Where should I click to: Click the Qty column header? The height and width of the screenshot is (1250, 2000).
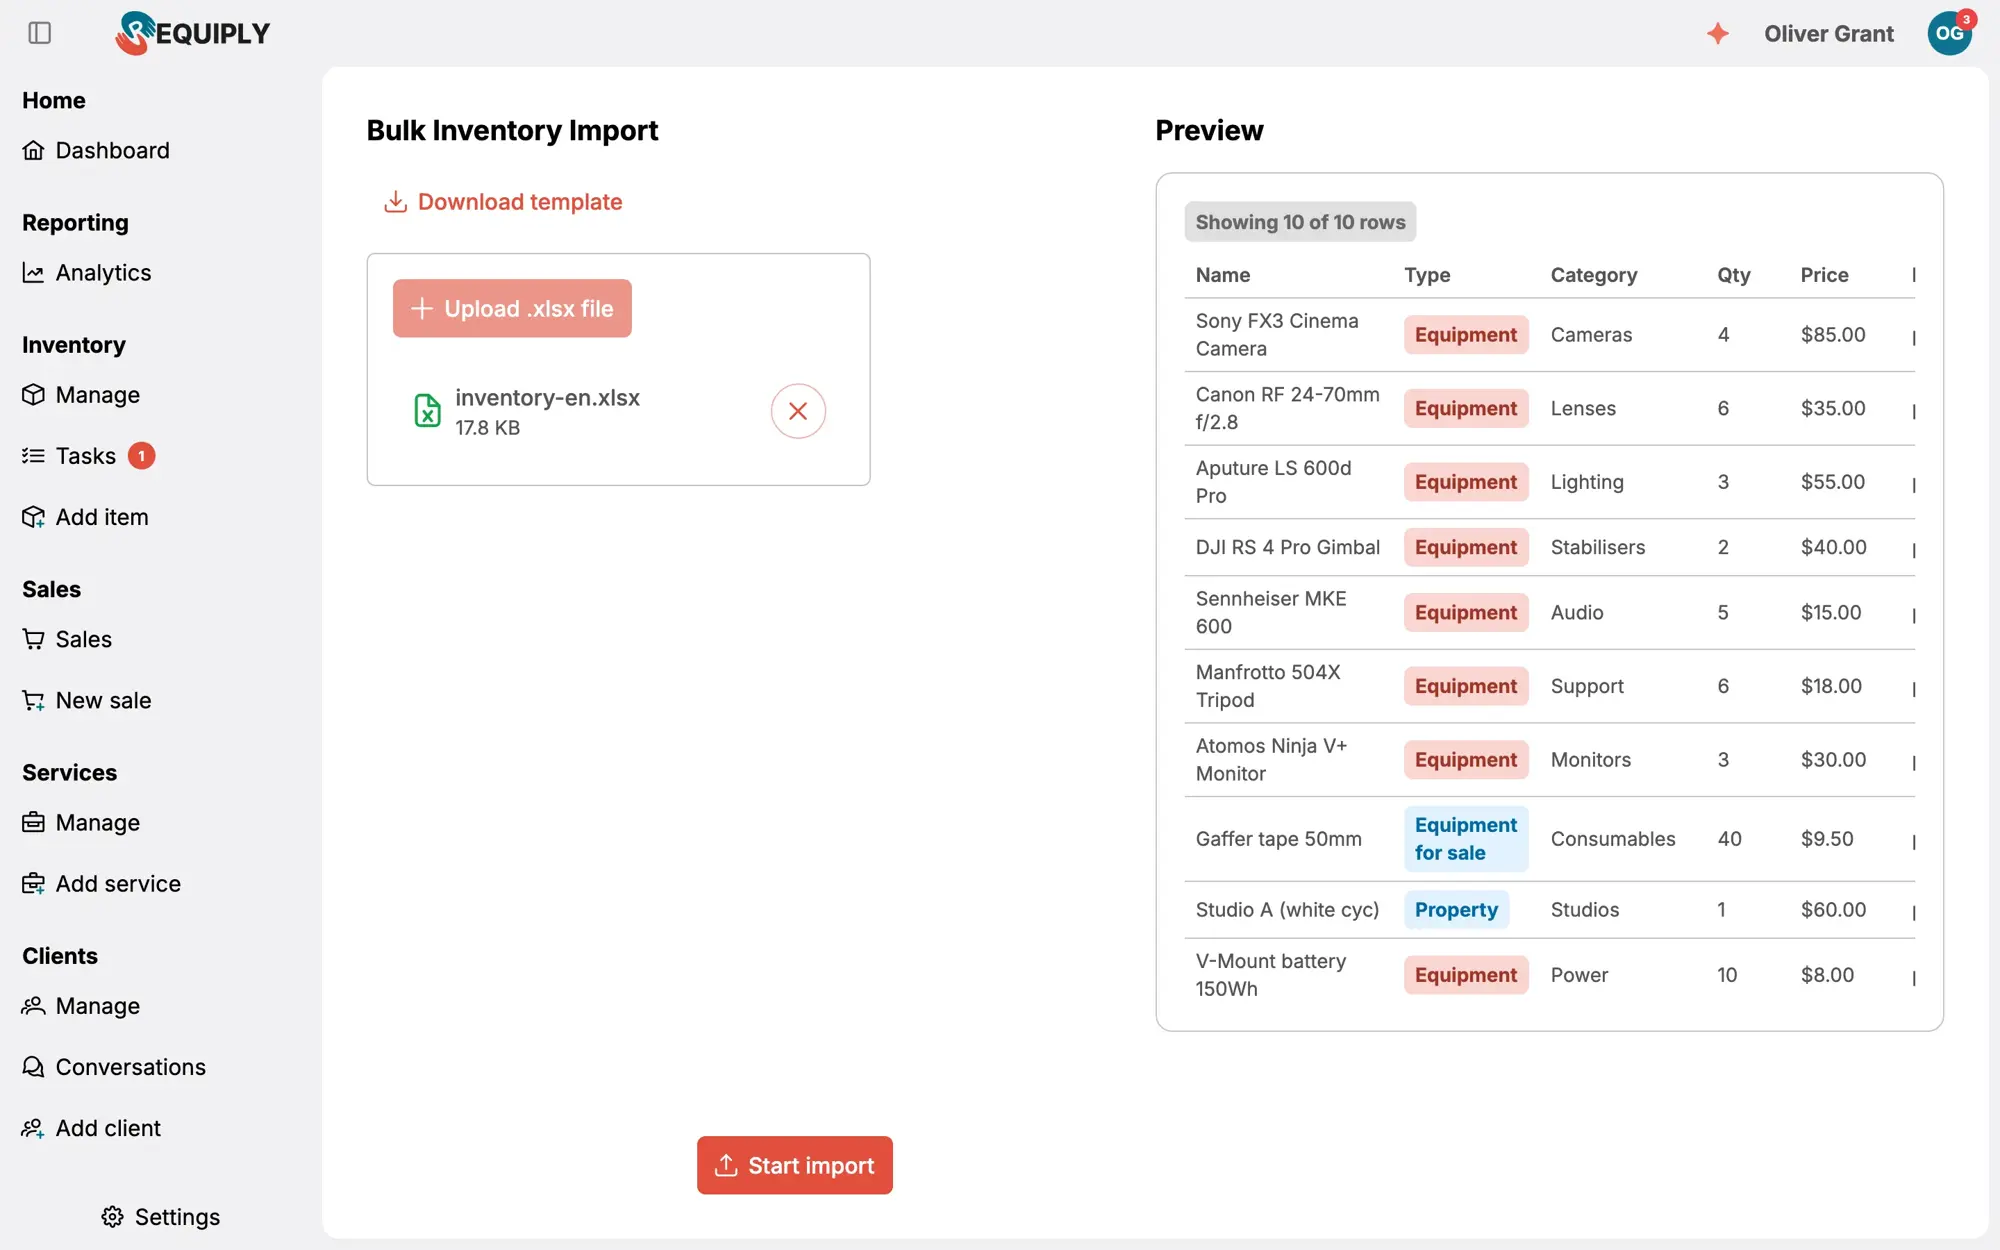pyautogui.click(x=1734, y=275)
